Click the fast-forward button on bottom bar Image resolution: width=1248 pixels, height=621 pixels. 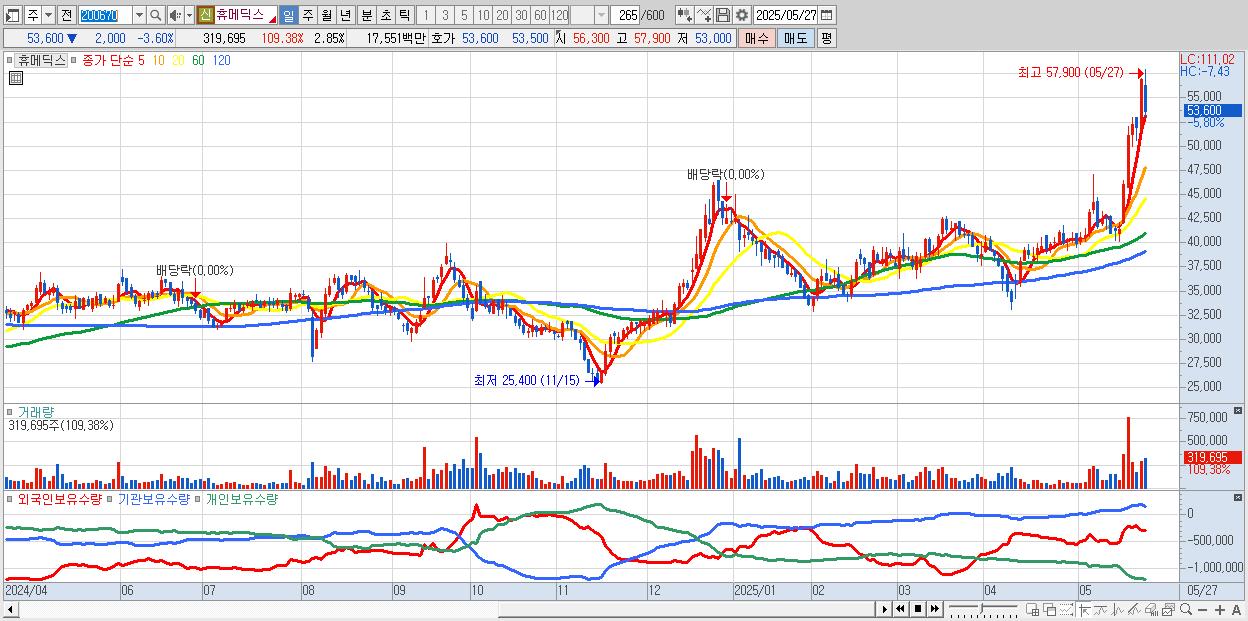pyautogui.click(x=934, y=609)
